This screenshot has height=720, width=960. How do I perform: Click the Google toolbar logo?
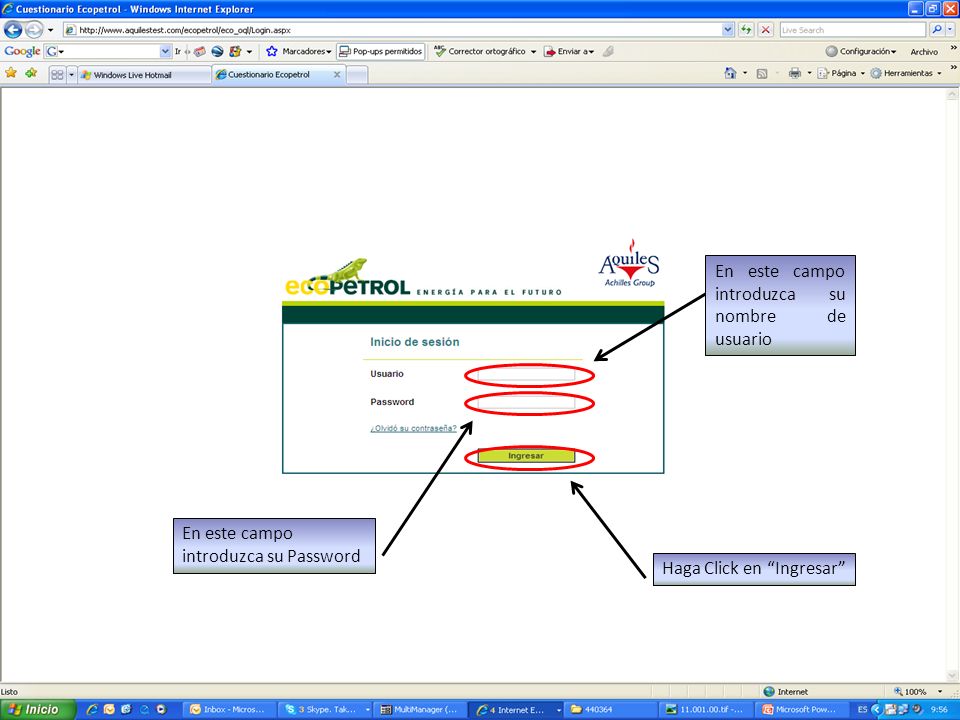[22, 51]
